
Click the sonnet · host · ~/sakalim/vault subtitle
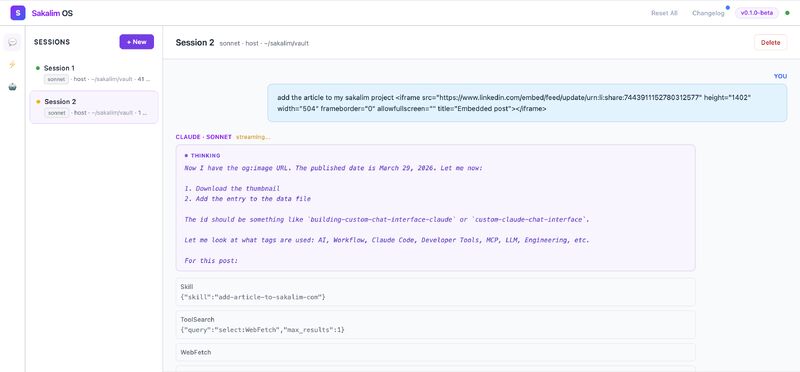click(264, 43)
